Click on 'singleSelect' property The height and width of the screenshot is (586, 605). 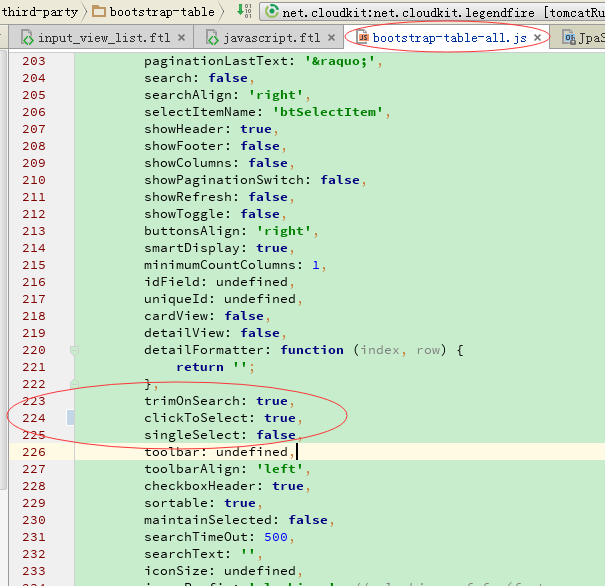(192, 435)
